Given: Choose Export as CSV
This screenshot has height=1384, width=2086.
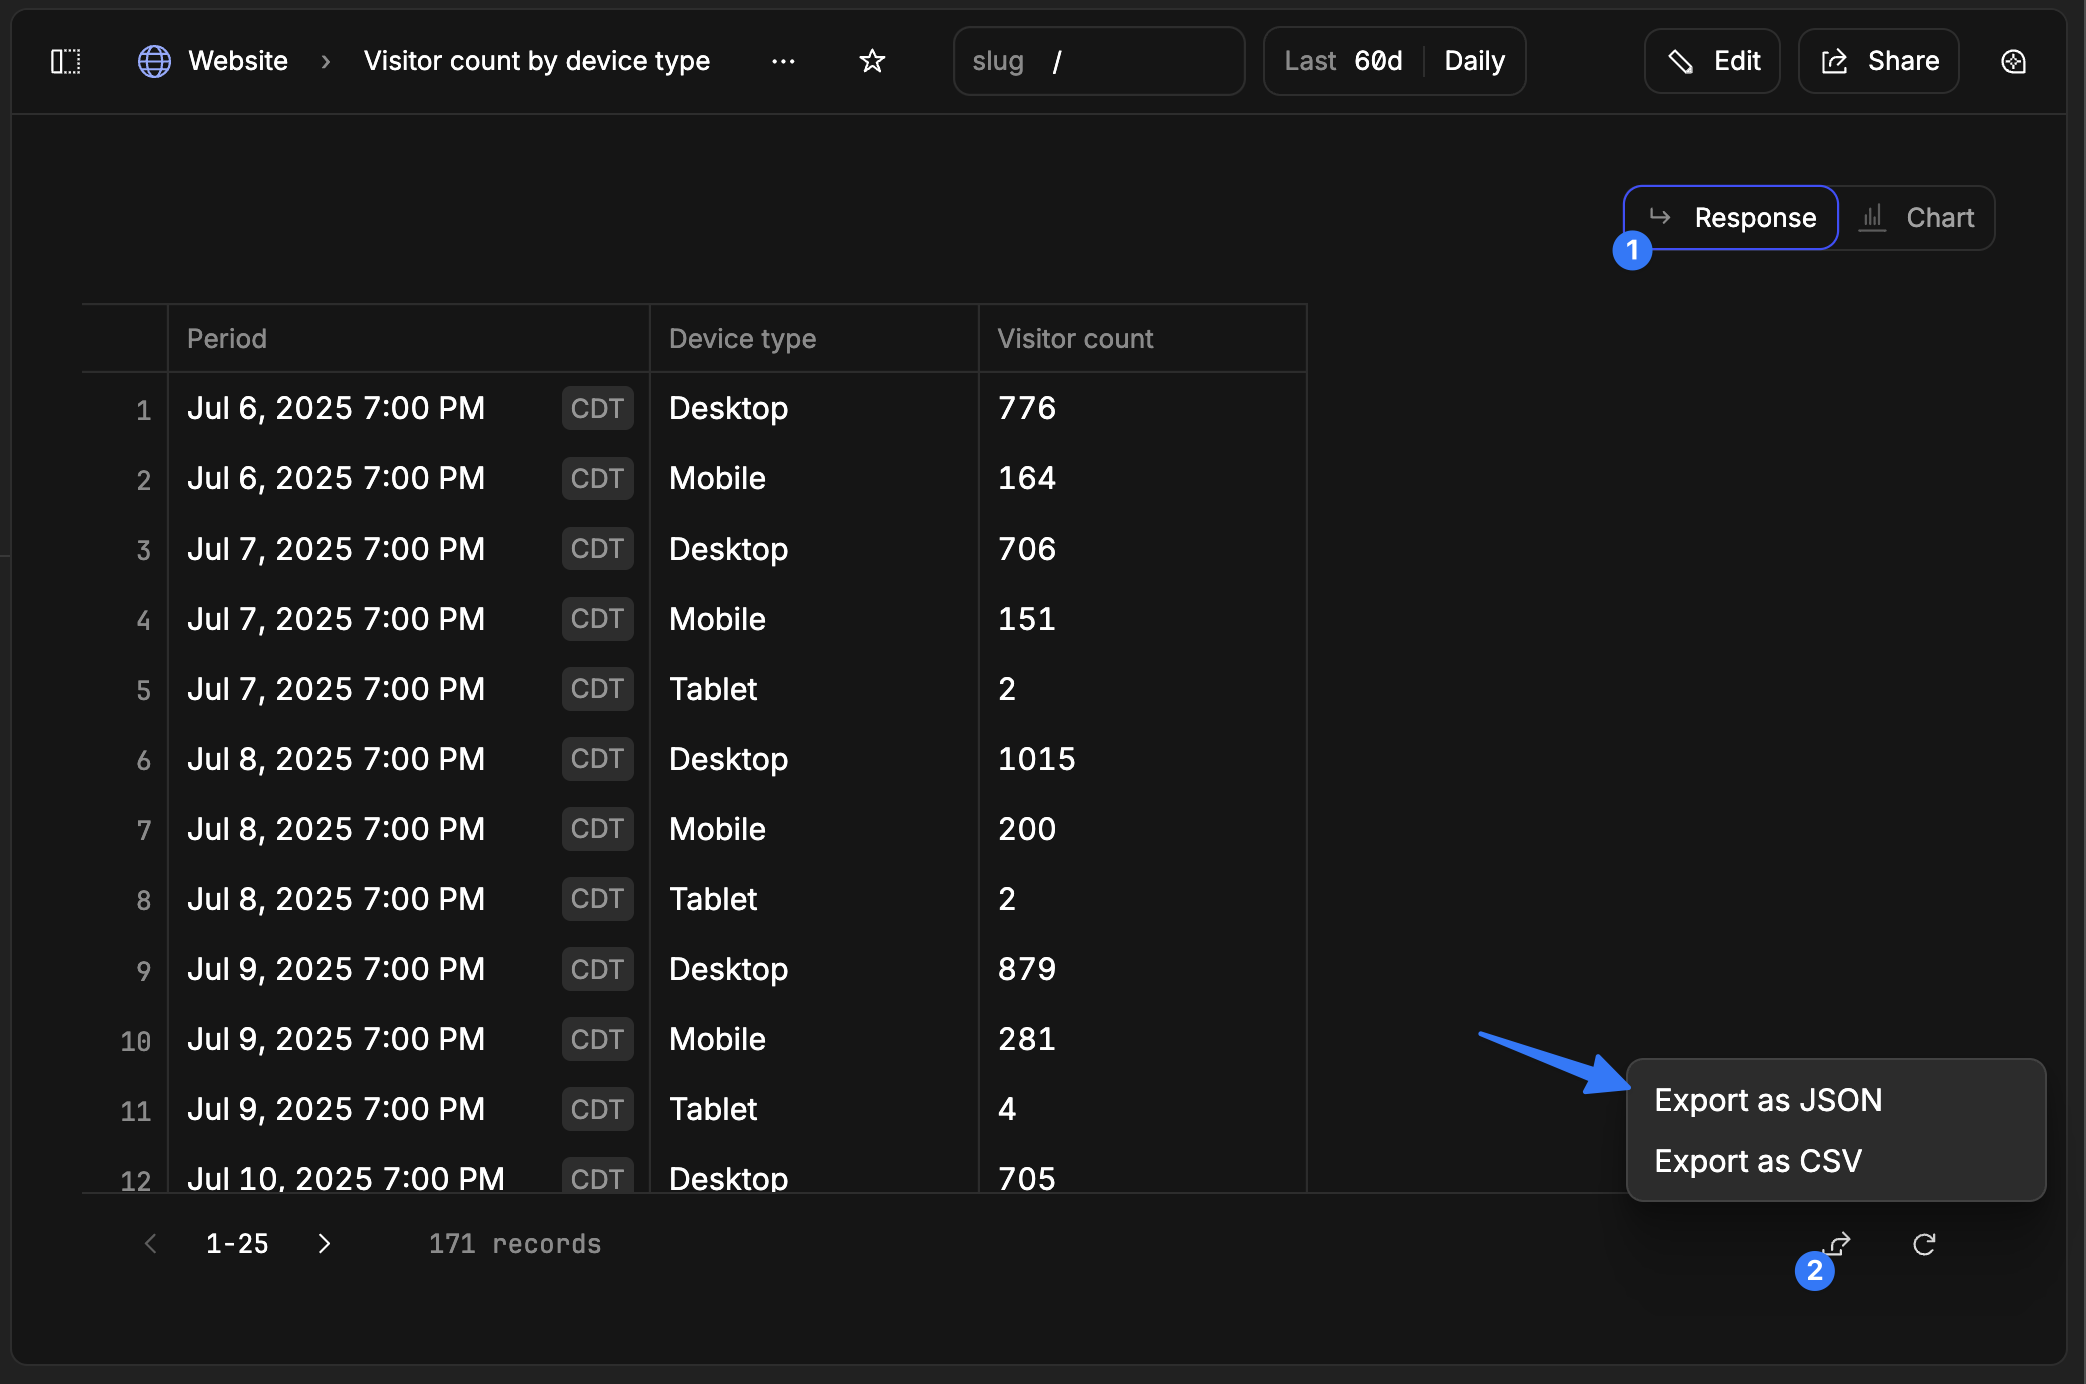Looking at the screenshot, I should pyautogui.click(x=1758, y=1161).
